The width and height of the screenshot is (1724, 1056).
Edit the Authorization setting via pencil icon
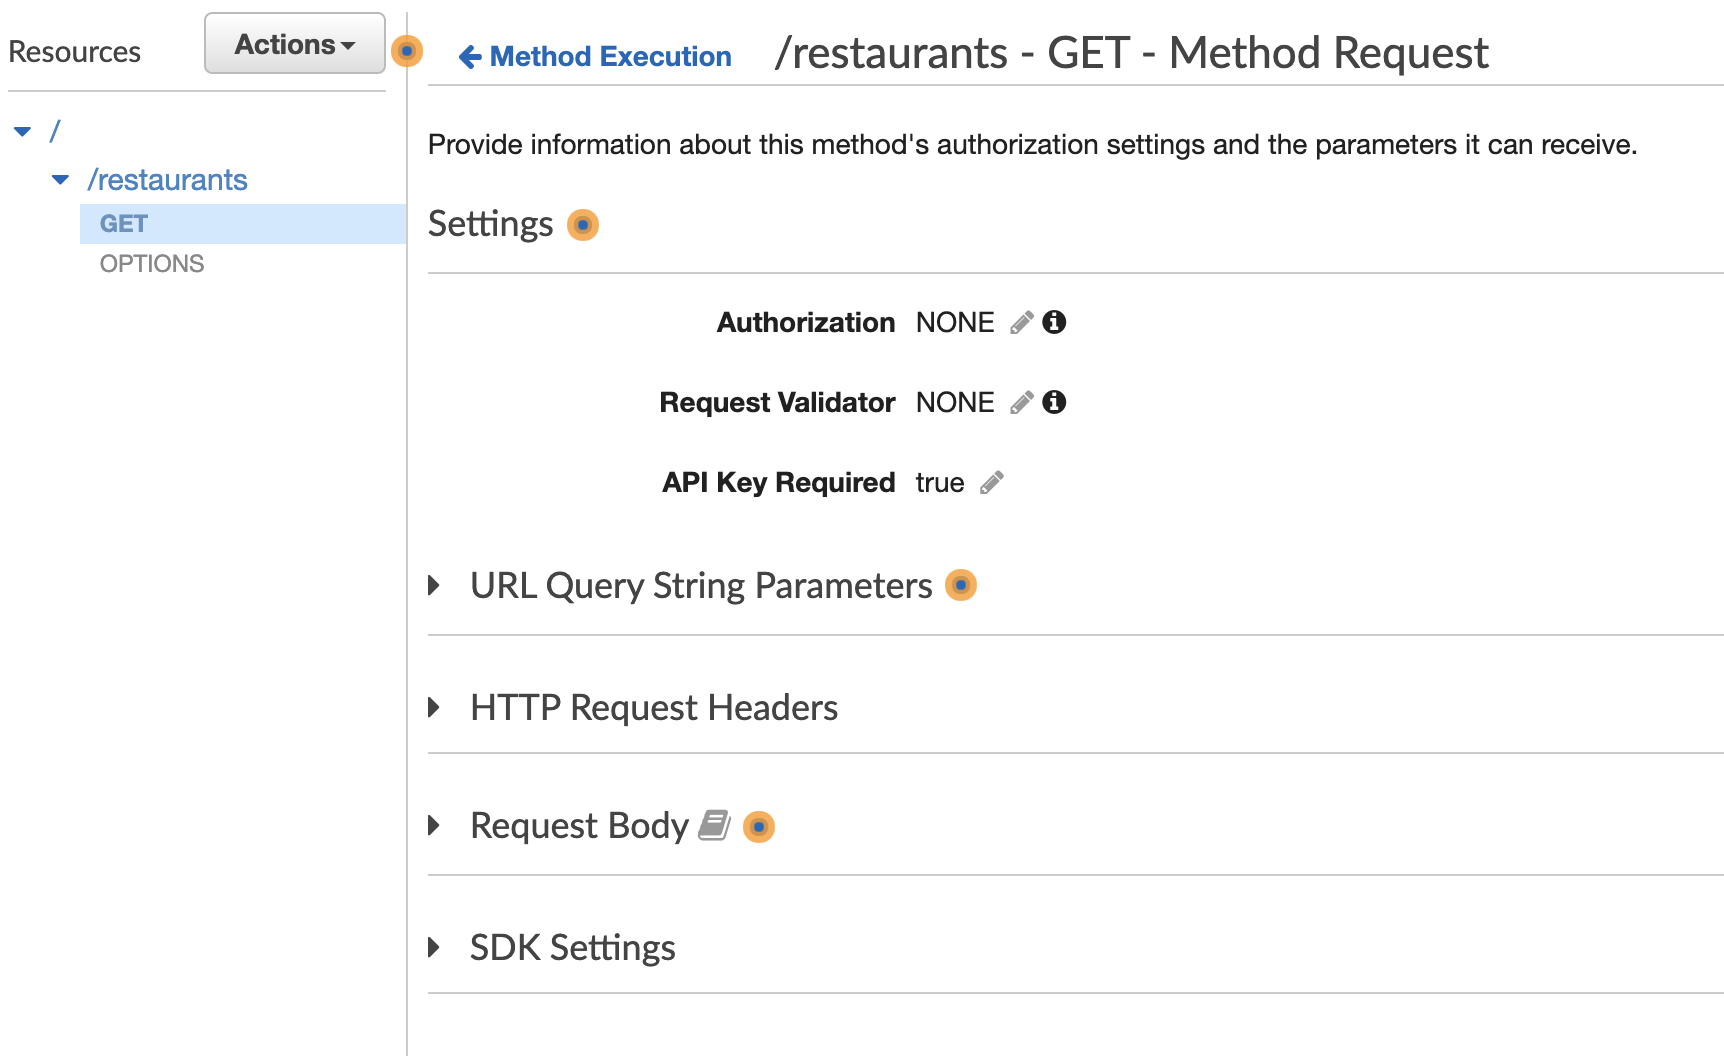pyautogui.click(x=1020, y=322)
